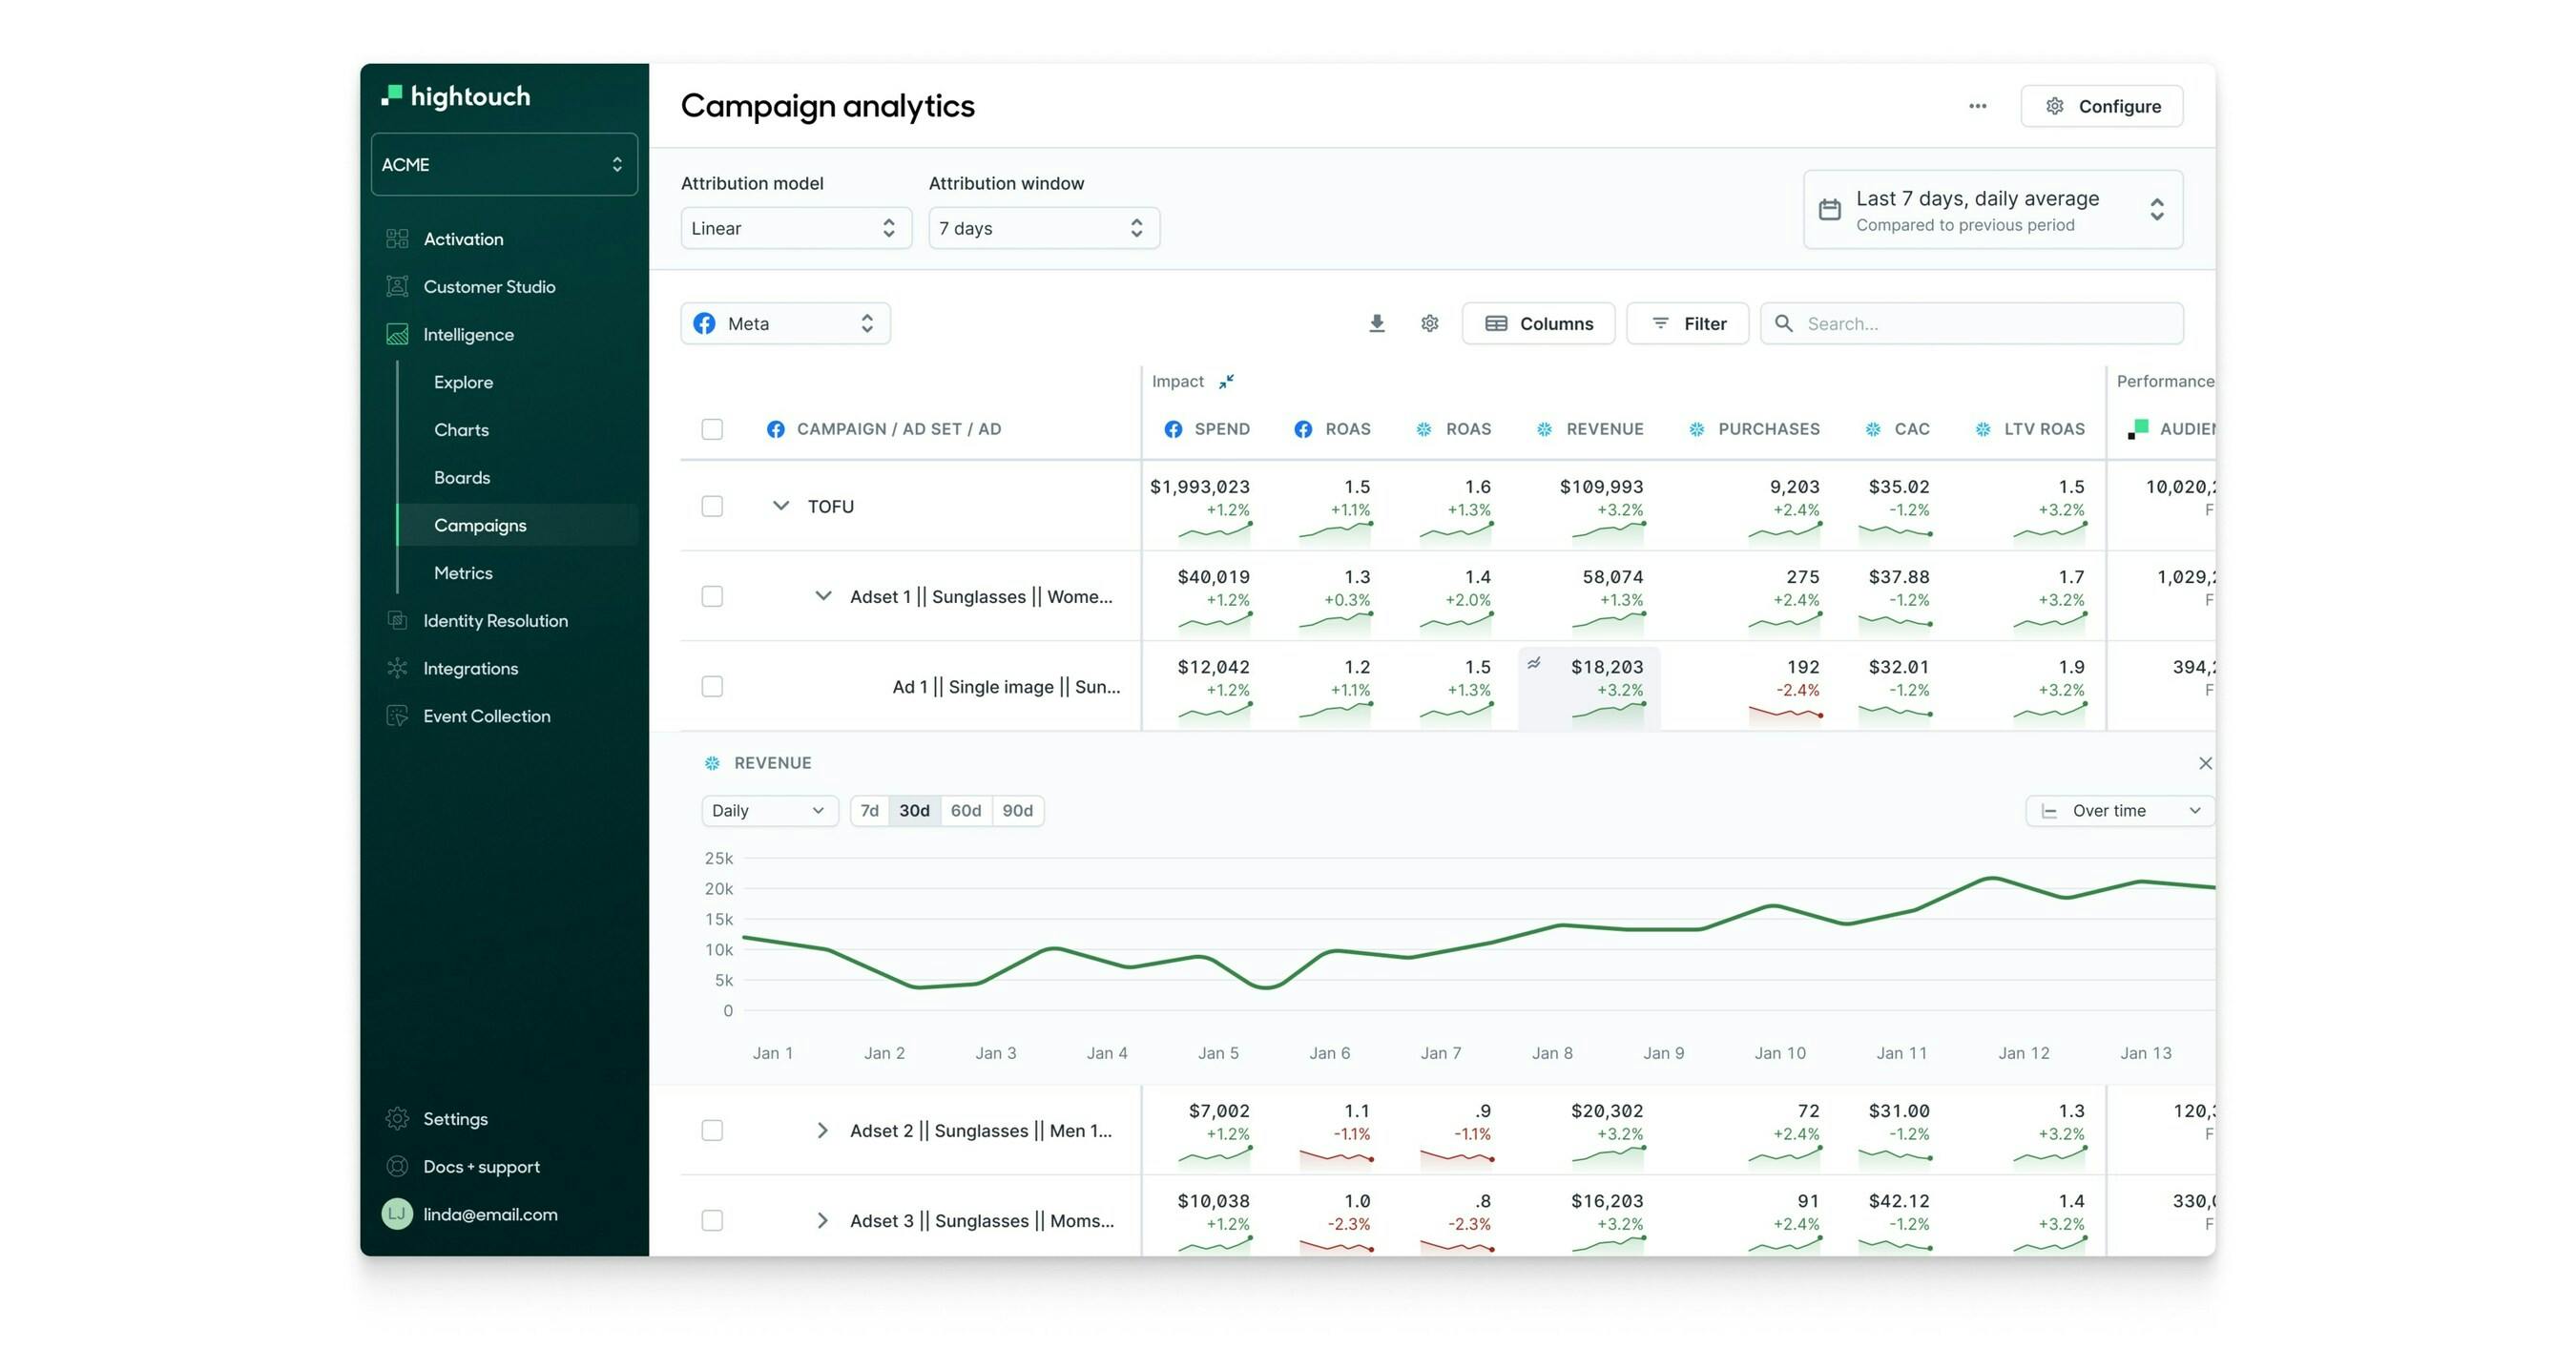This screenshot has height=1349, width=2576.
Task: Toggle the select-all header checkbox
Action: point(712,429)
